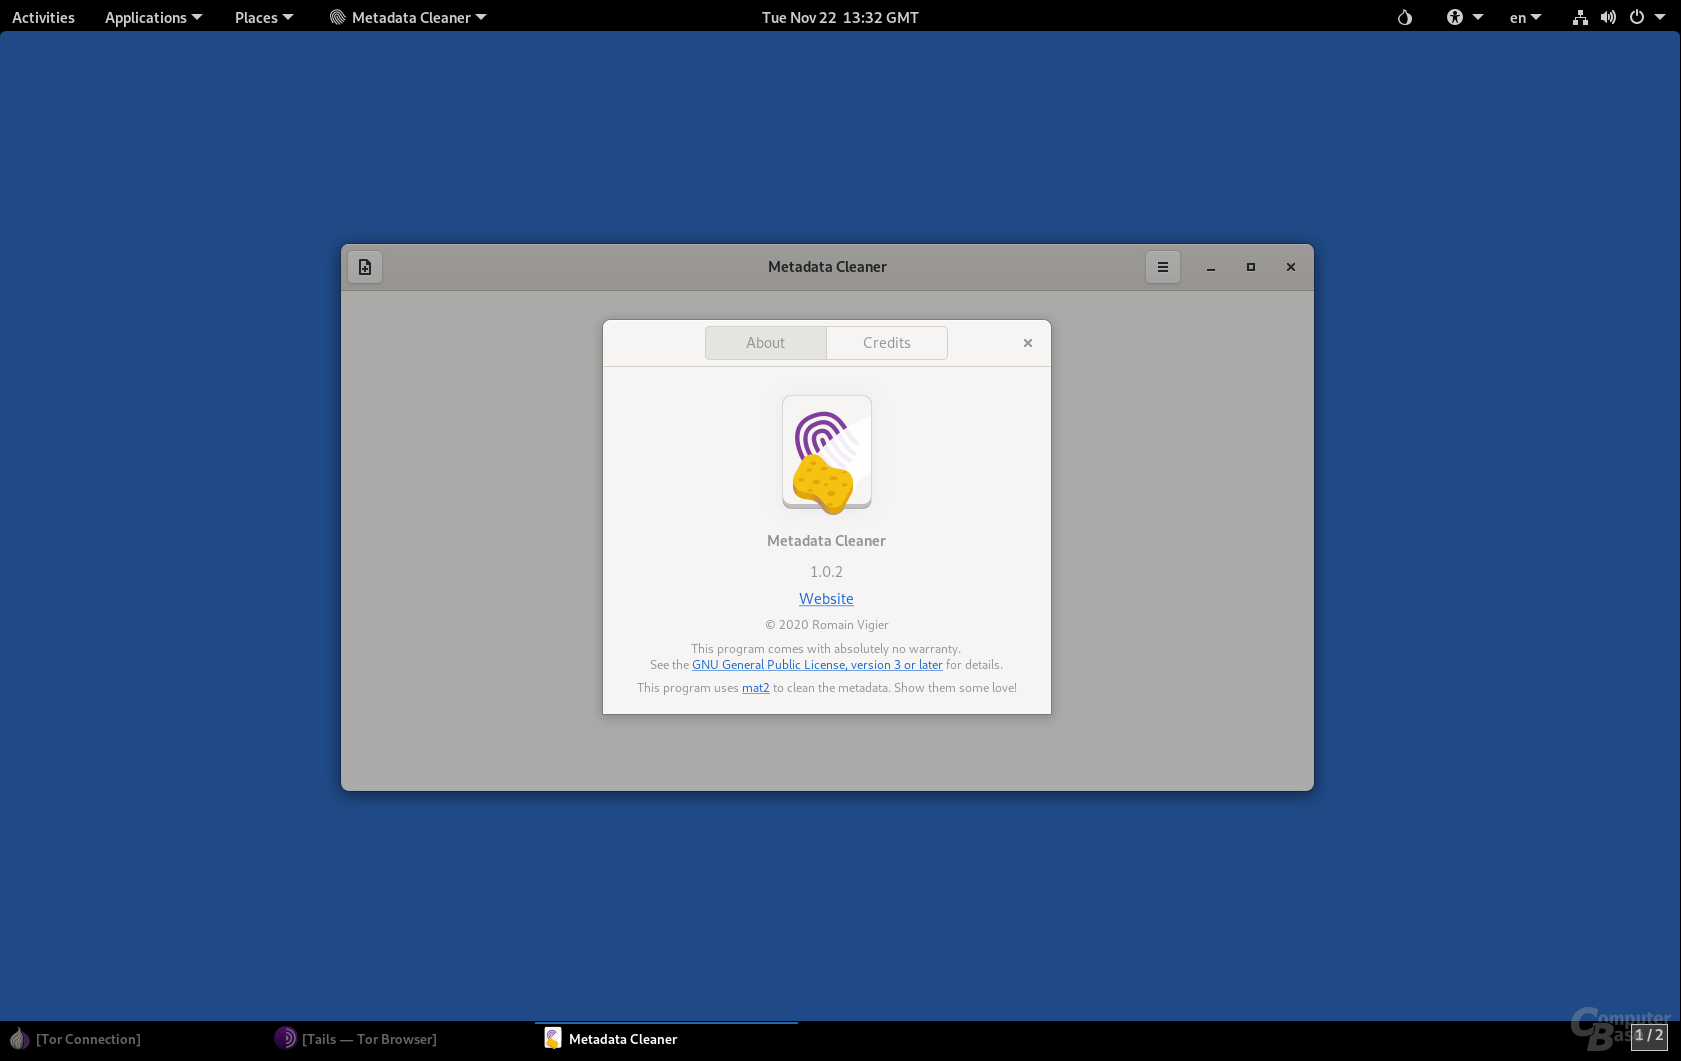Maximize the Metadata Cleaner window

pos(1251,267)
